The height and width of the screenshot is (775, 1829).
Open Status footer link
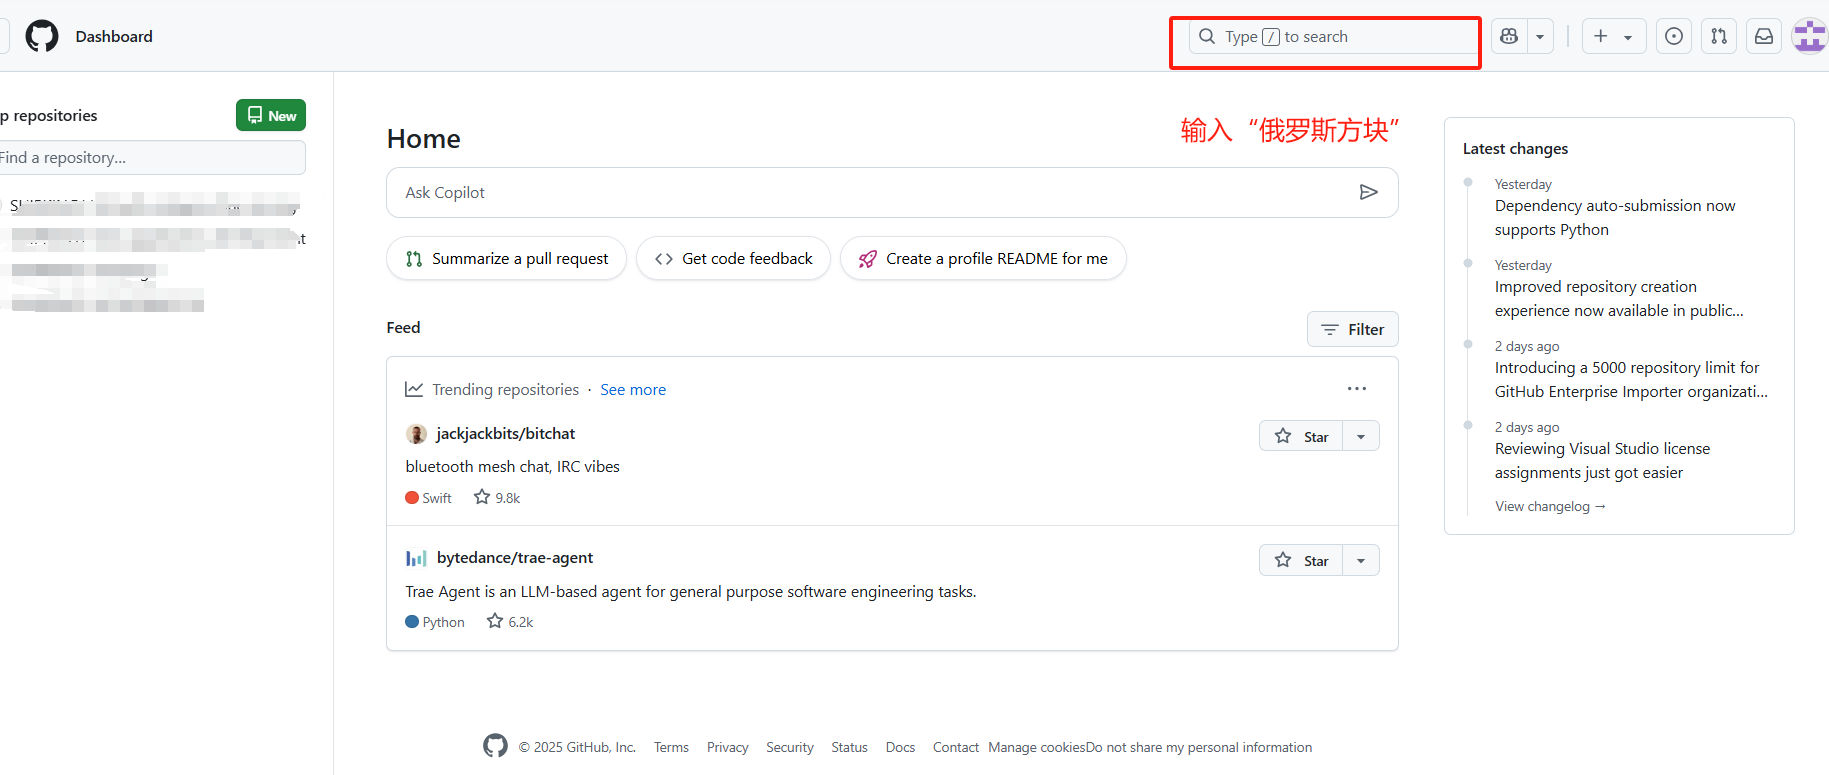coord(849,747)
